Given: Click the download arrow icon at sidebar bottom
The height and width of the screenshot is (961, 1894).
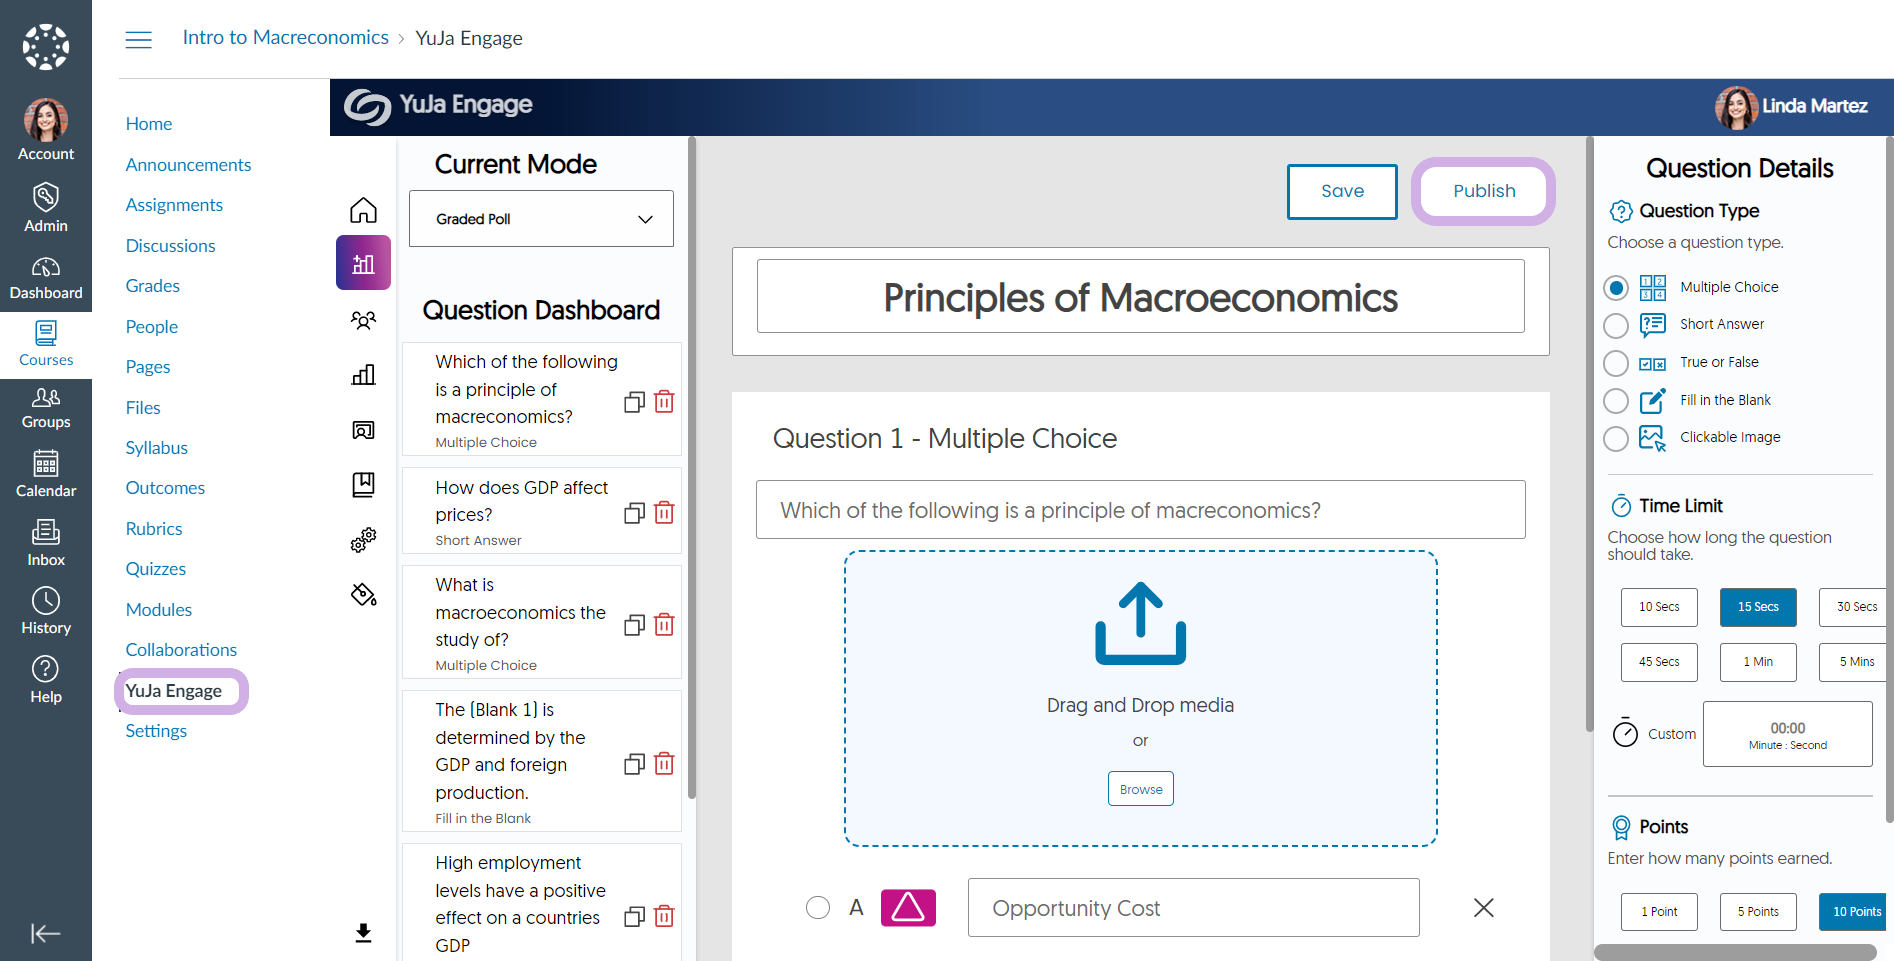Looking at the screenshot, I should coord(363,933).
